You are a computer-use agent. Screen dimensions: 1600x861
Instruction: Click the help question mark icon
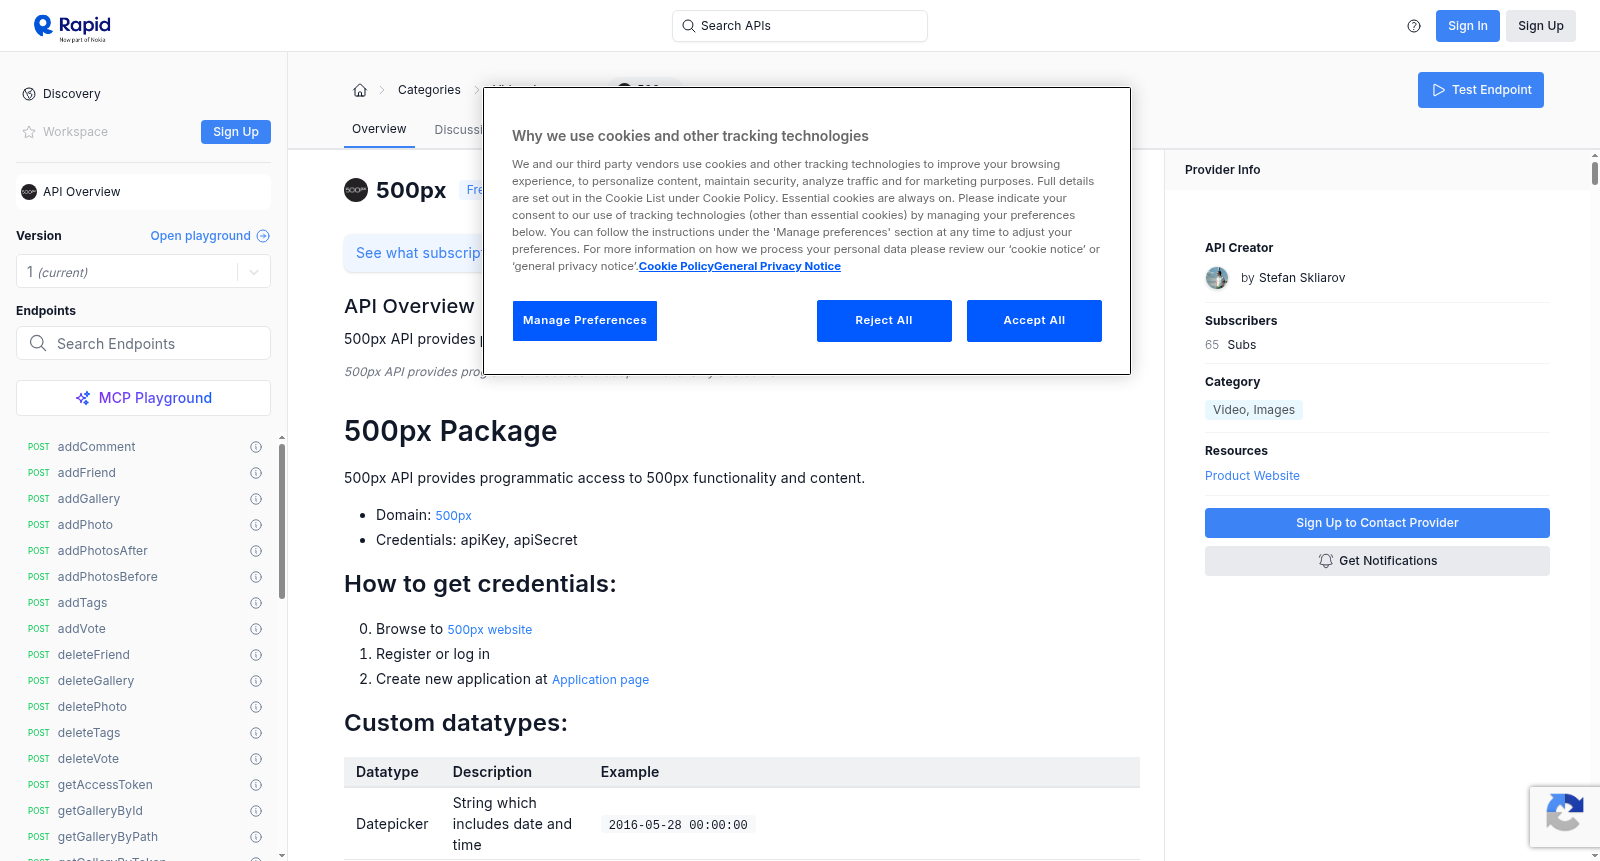click(x=1414, y=26)
